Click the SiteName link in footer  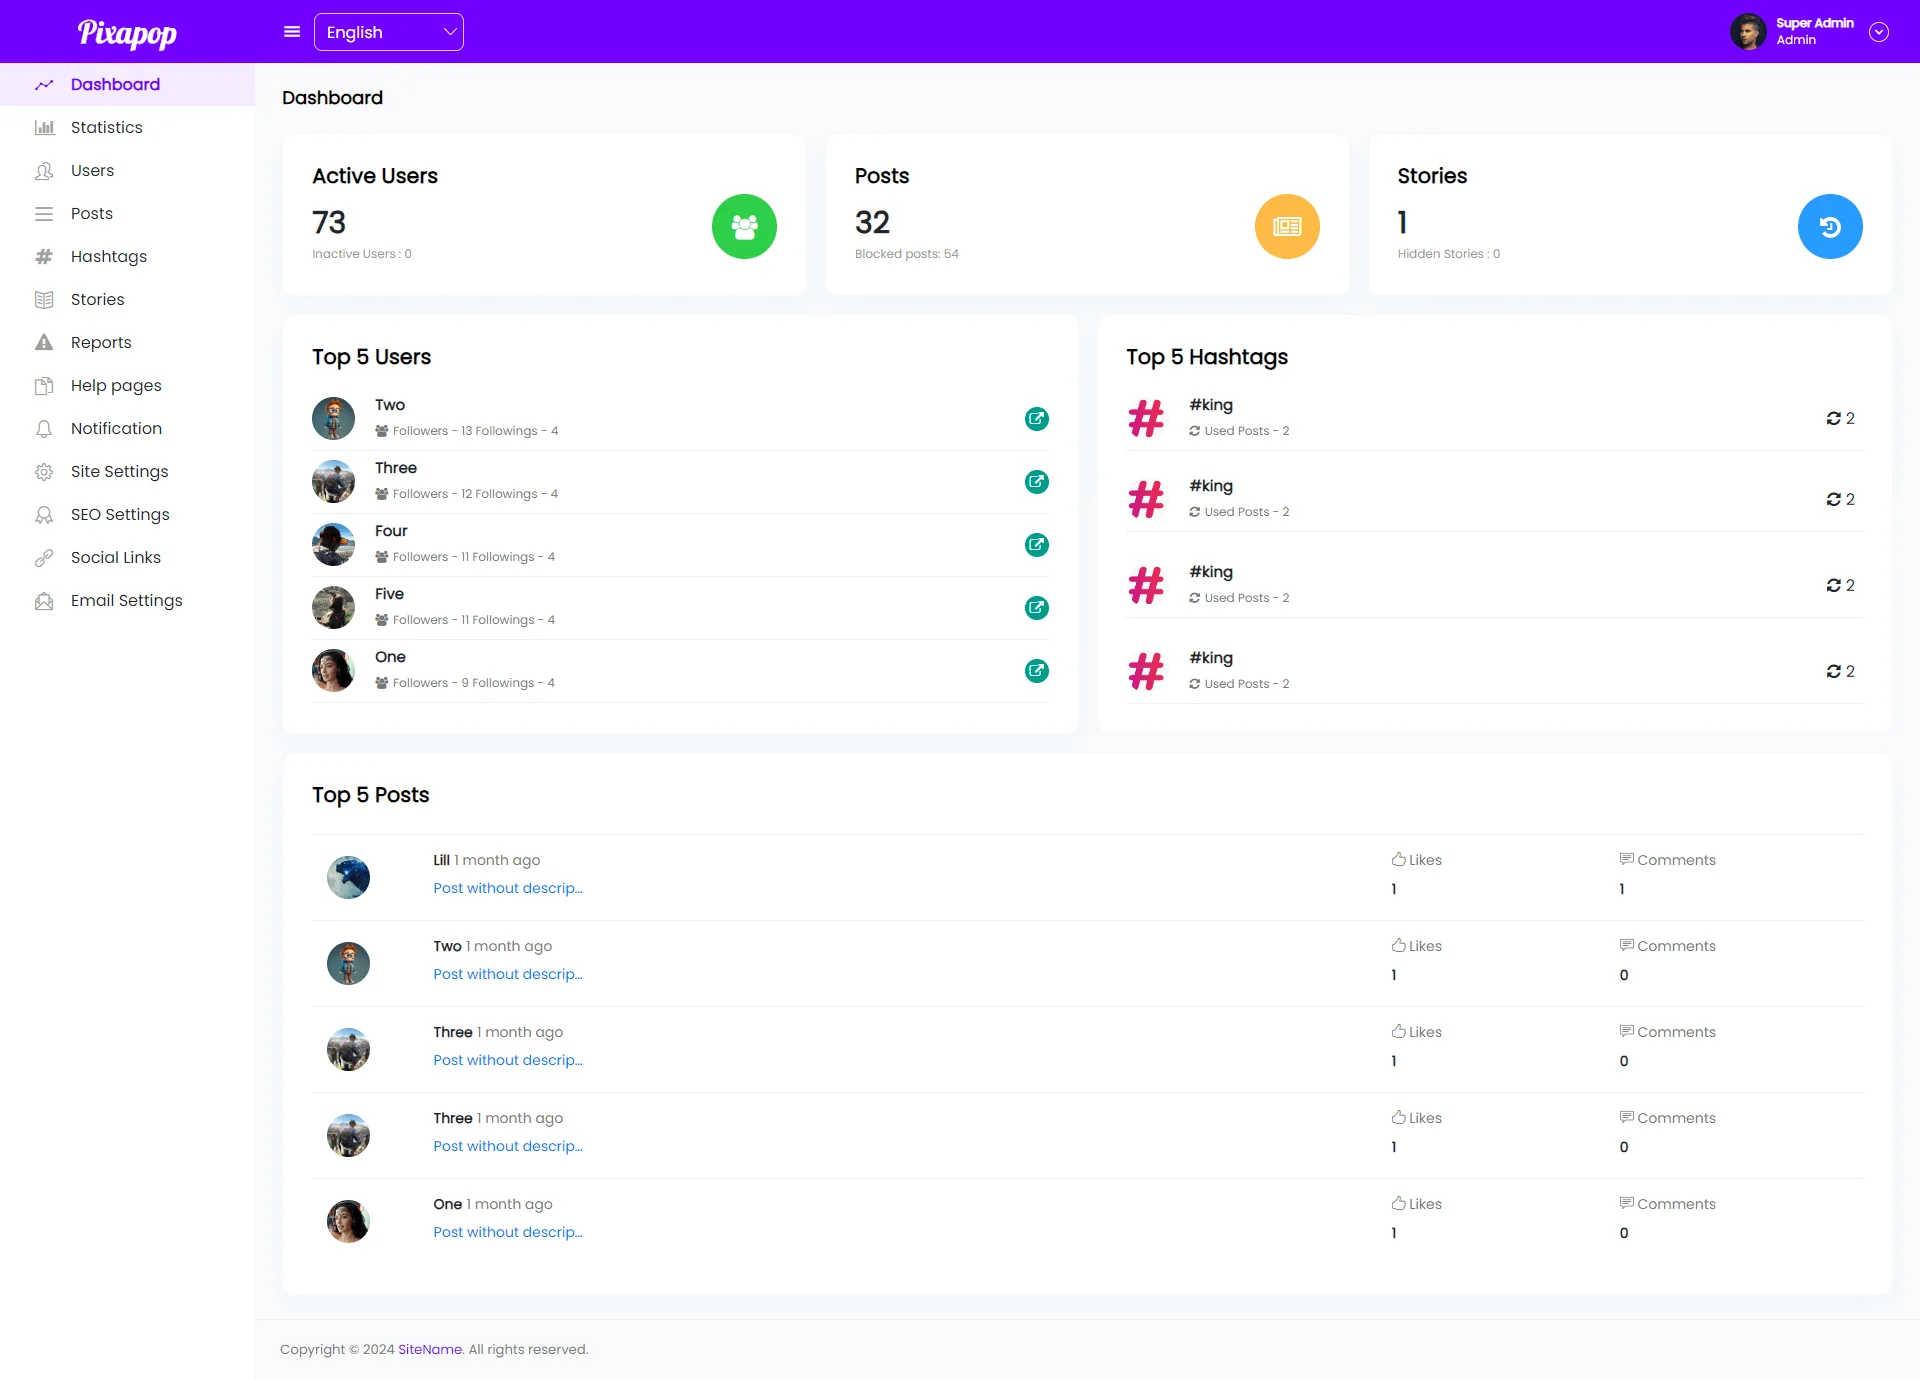[x=430, y=1349]
